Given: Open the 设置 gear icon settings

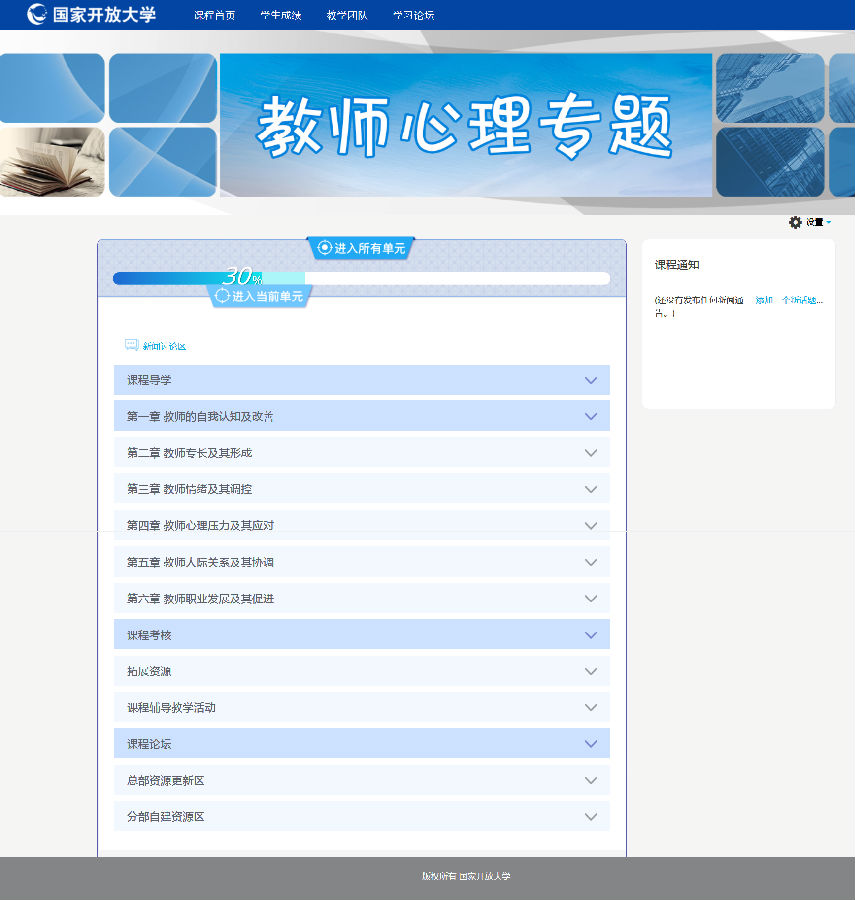Looking at the screenshot, I should click(x=795, y=222).
